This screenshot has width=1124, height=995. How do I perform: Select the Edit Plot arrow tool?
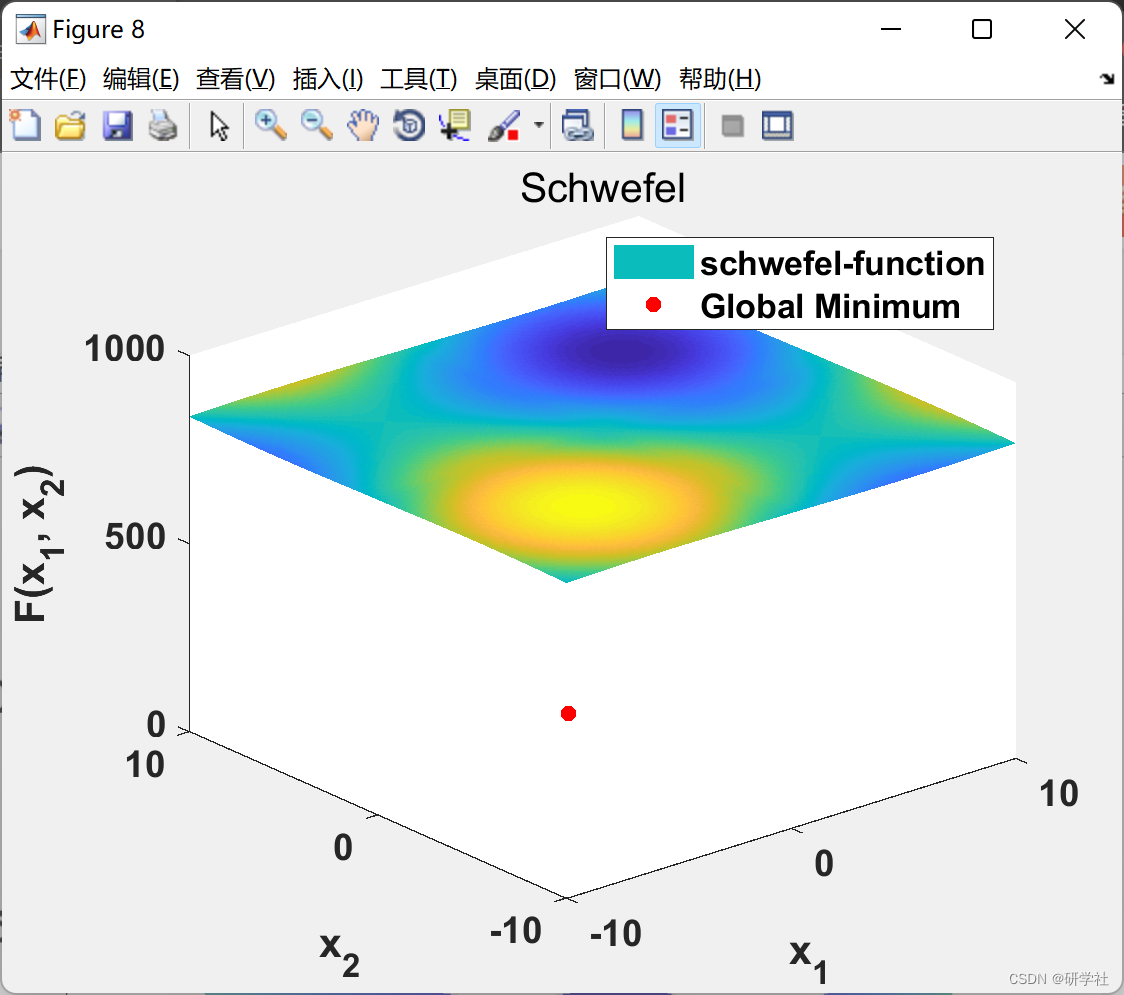coord(219,125)
